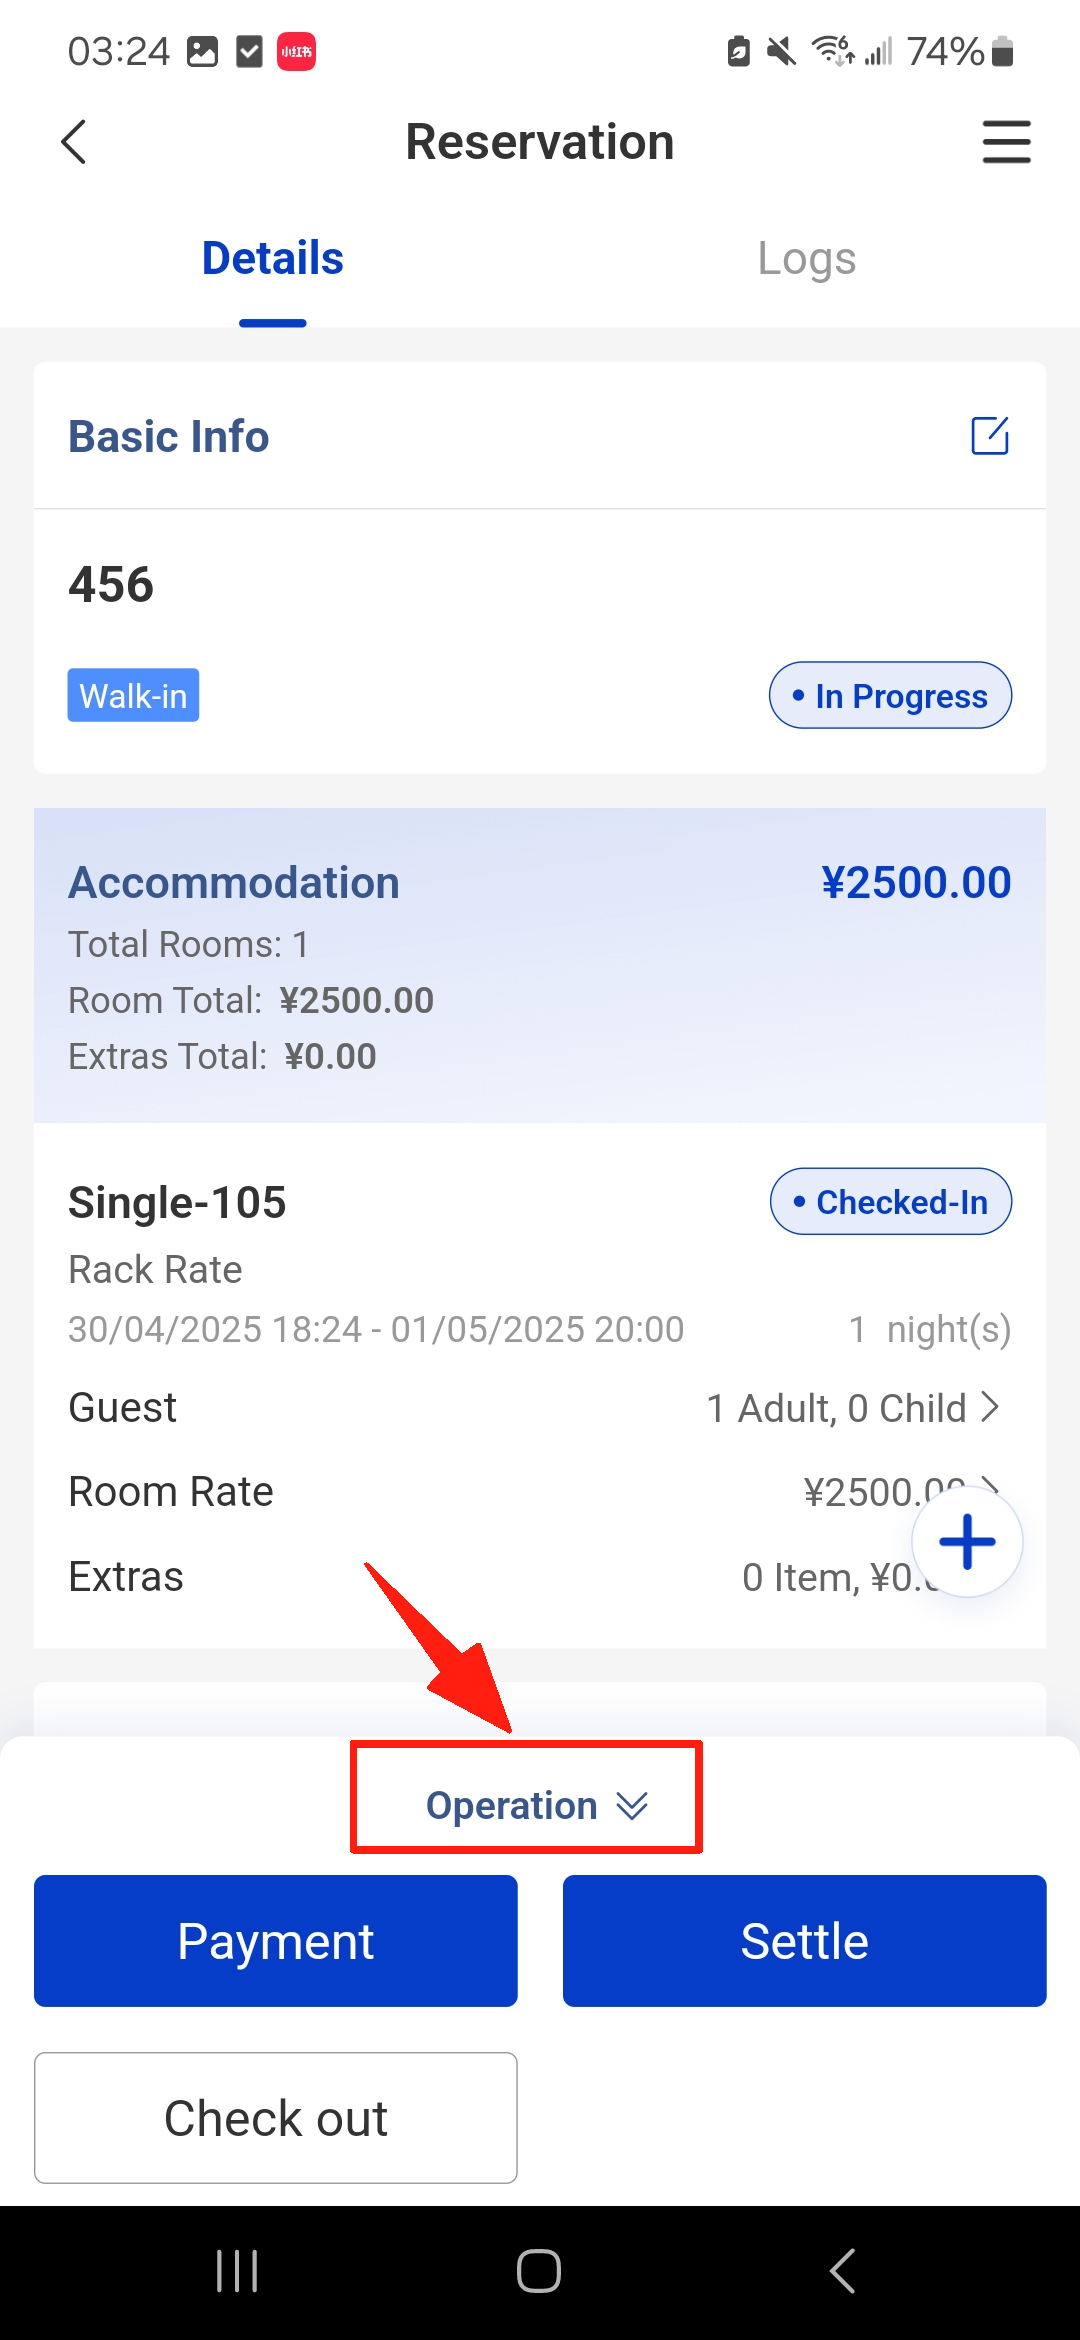Image resolution: width=1080 pixels, height=2340 pixels.
Task: Tap the Walk-in source tag
Action: 133,696
